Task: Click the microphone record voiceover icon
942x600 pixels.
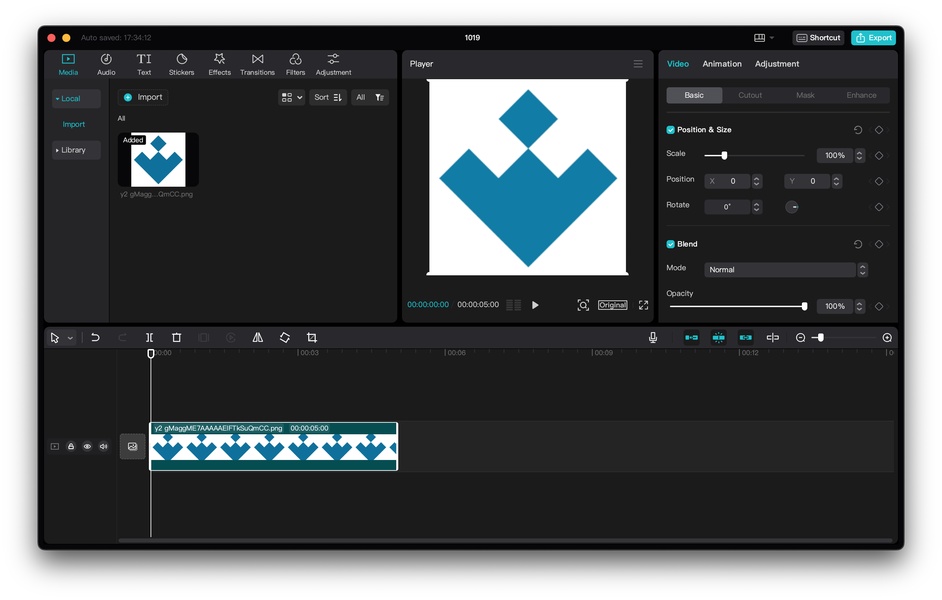Action: [653, 338]
